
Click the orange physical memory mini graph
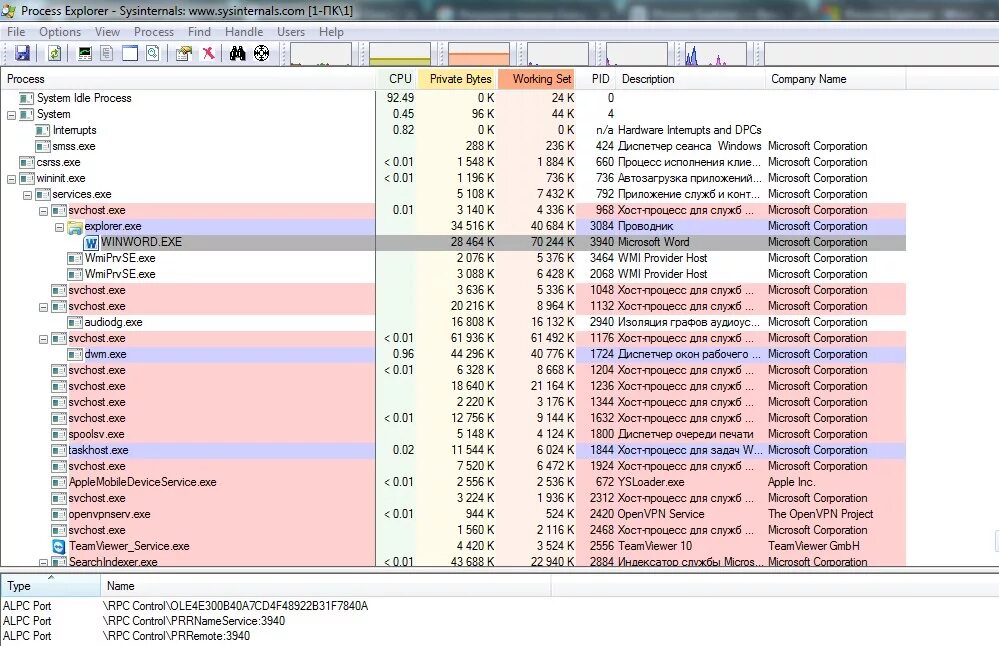(x=478, y=54)
